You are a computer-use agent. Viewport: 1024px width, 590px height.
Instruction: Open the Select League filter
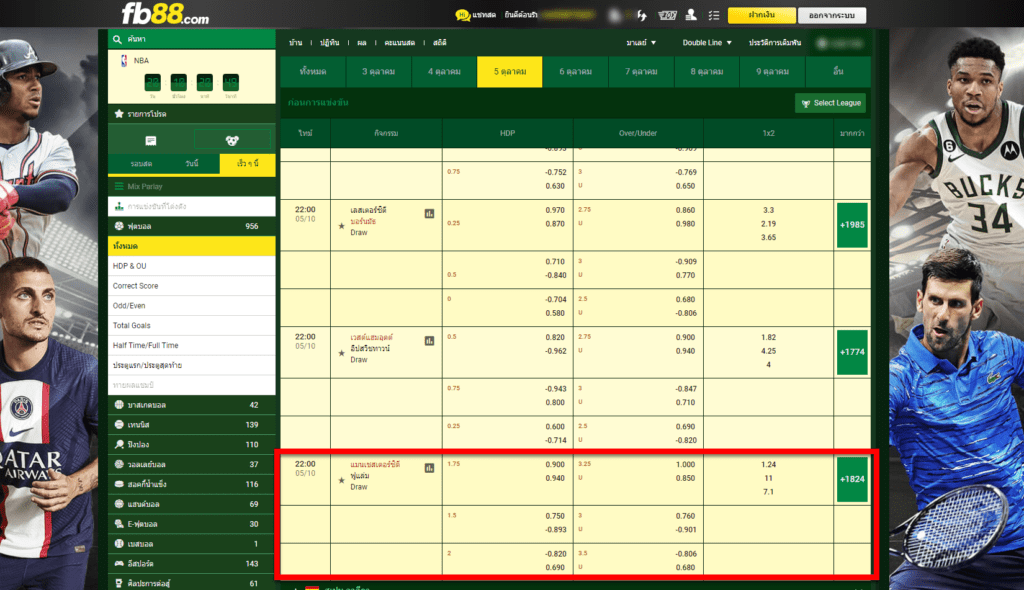(x=831, y=103)
